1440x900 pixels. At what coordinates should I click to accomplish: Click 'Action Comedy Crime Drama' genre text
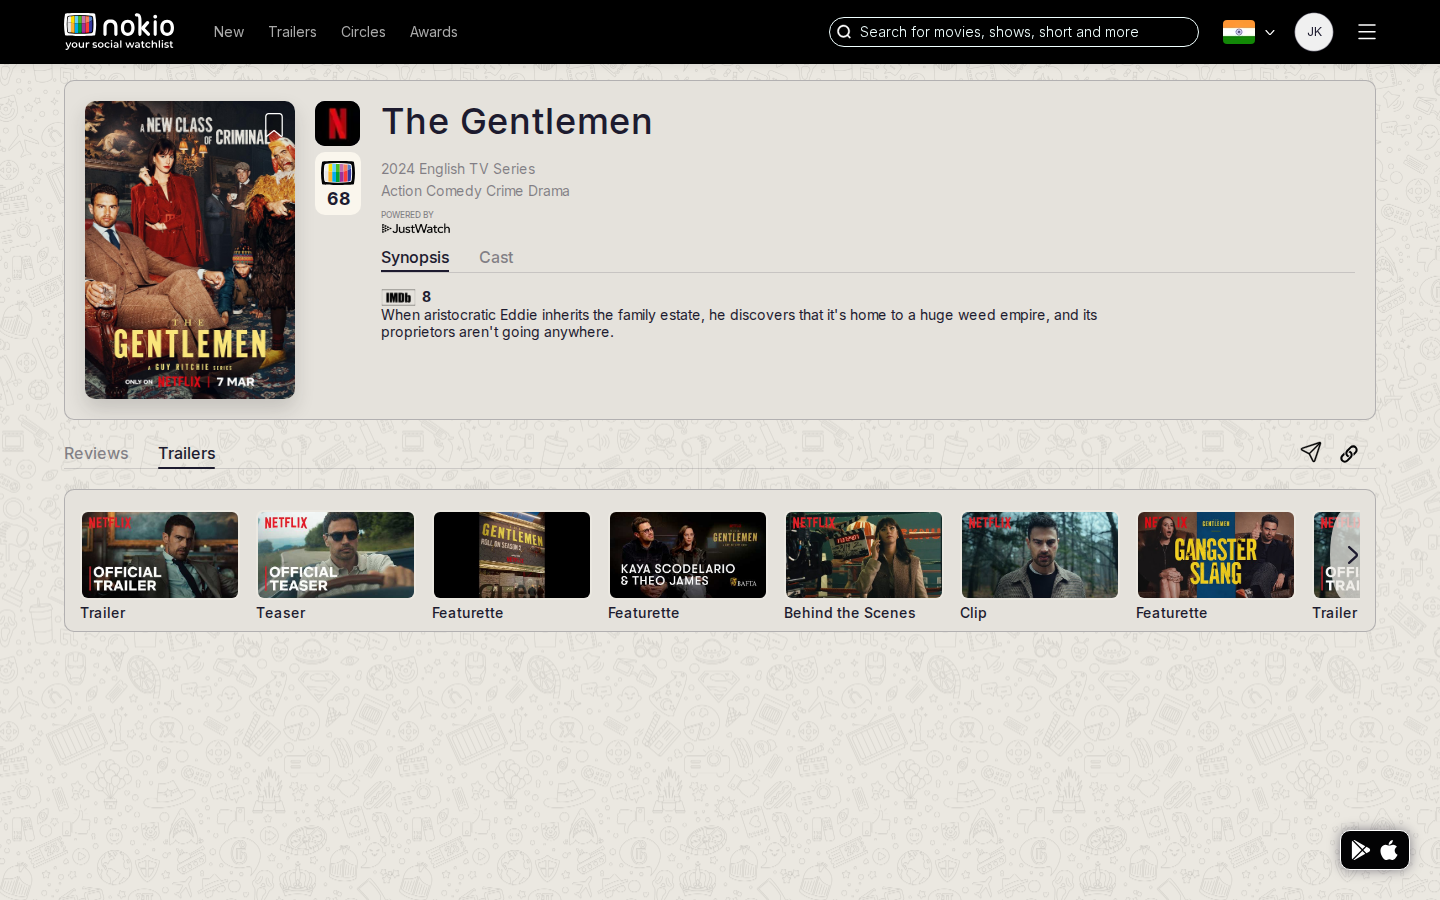(475, 191)
